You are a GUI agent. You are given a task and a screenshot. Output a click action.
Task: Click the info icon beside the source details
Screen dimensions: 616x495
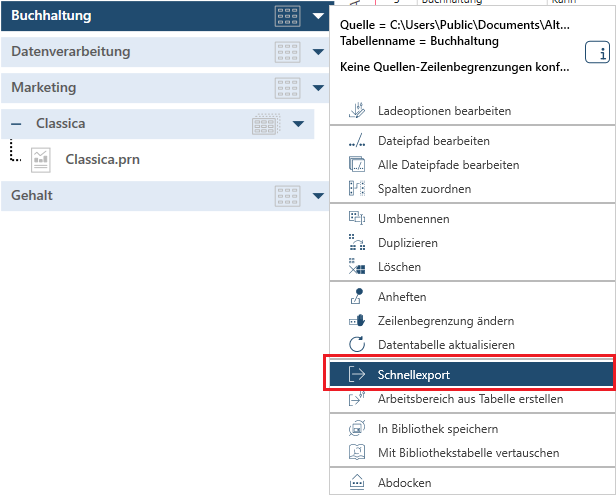click(597, 54)
